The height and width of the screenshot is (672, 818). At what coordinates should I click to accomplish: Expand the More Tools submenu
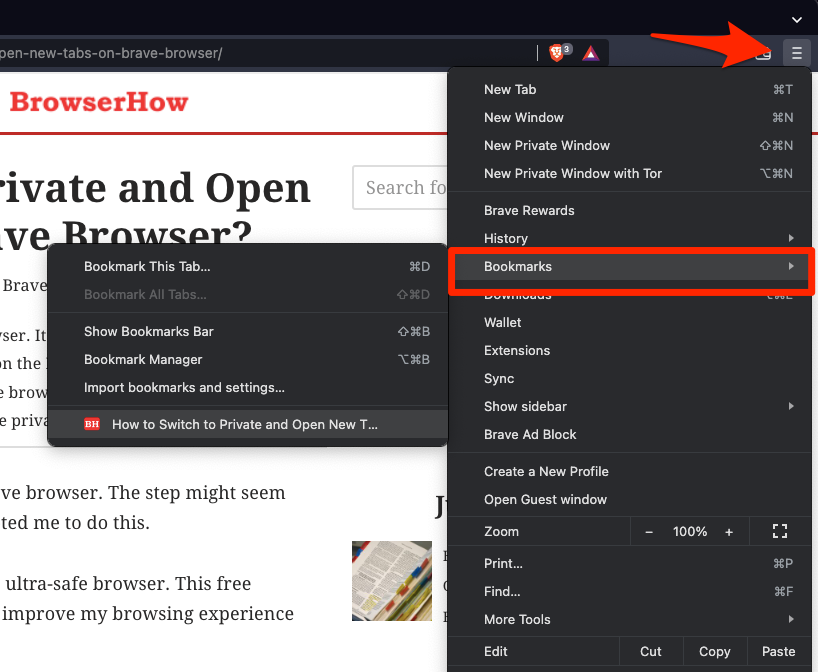[630, 619]
